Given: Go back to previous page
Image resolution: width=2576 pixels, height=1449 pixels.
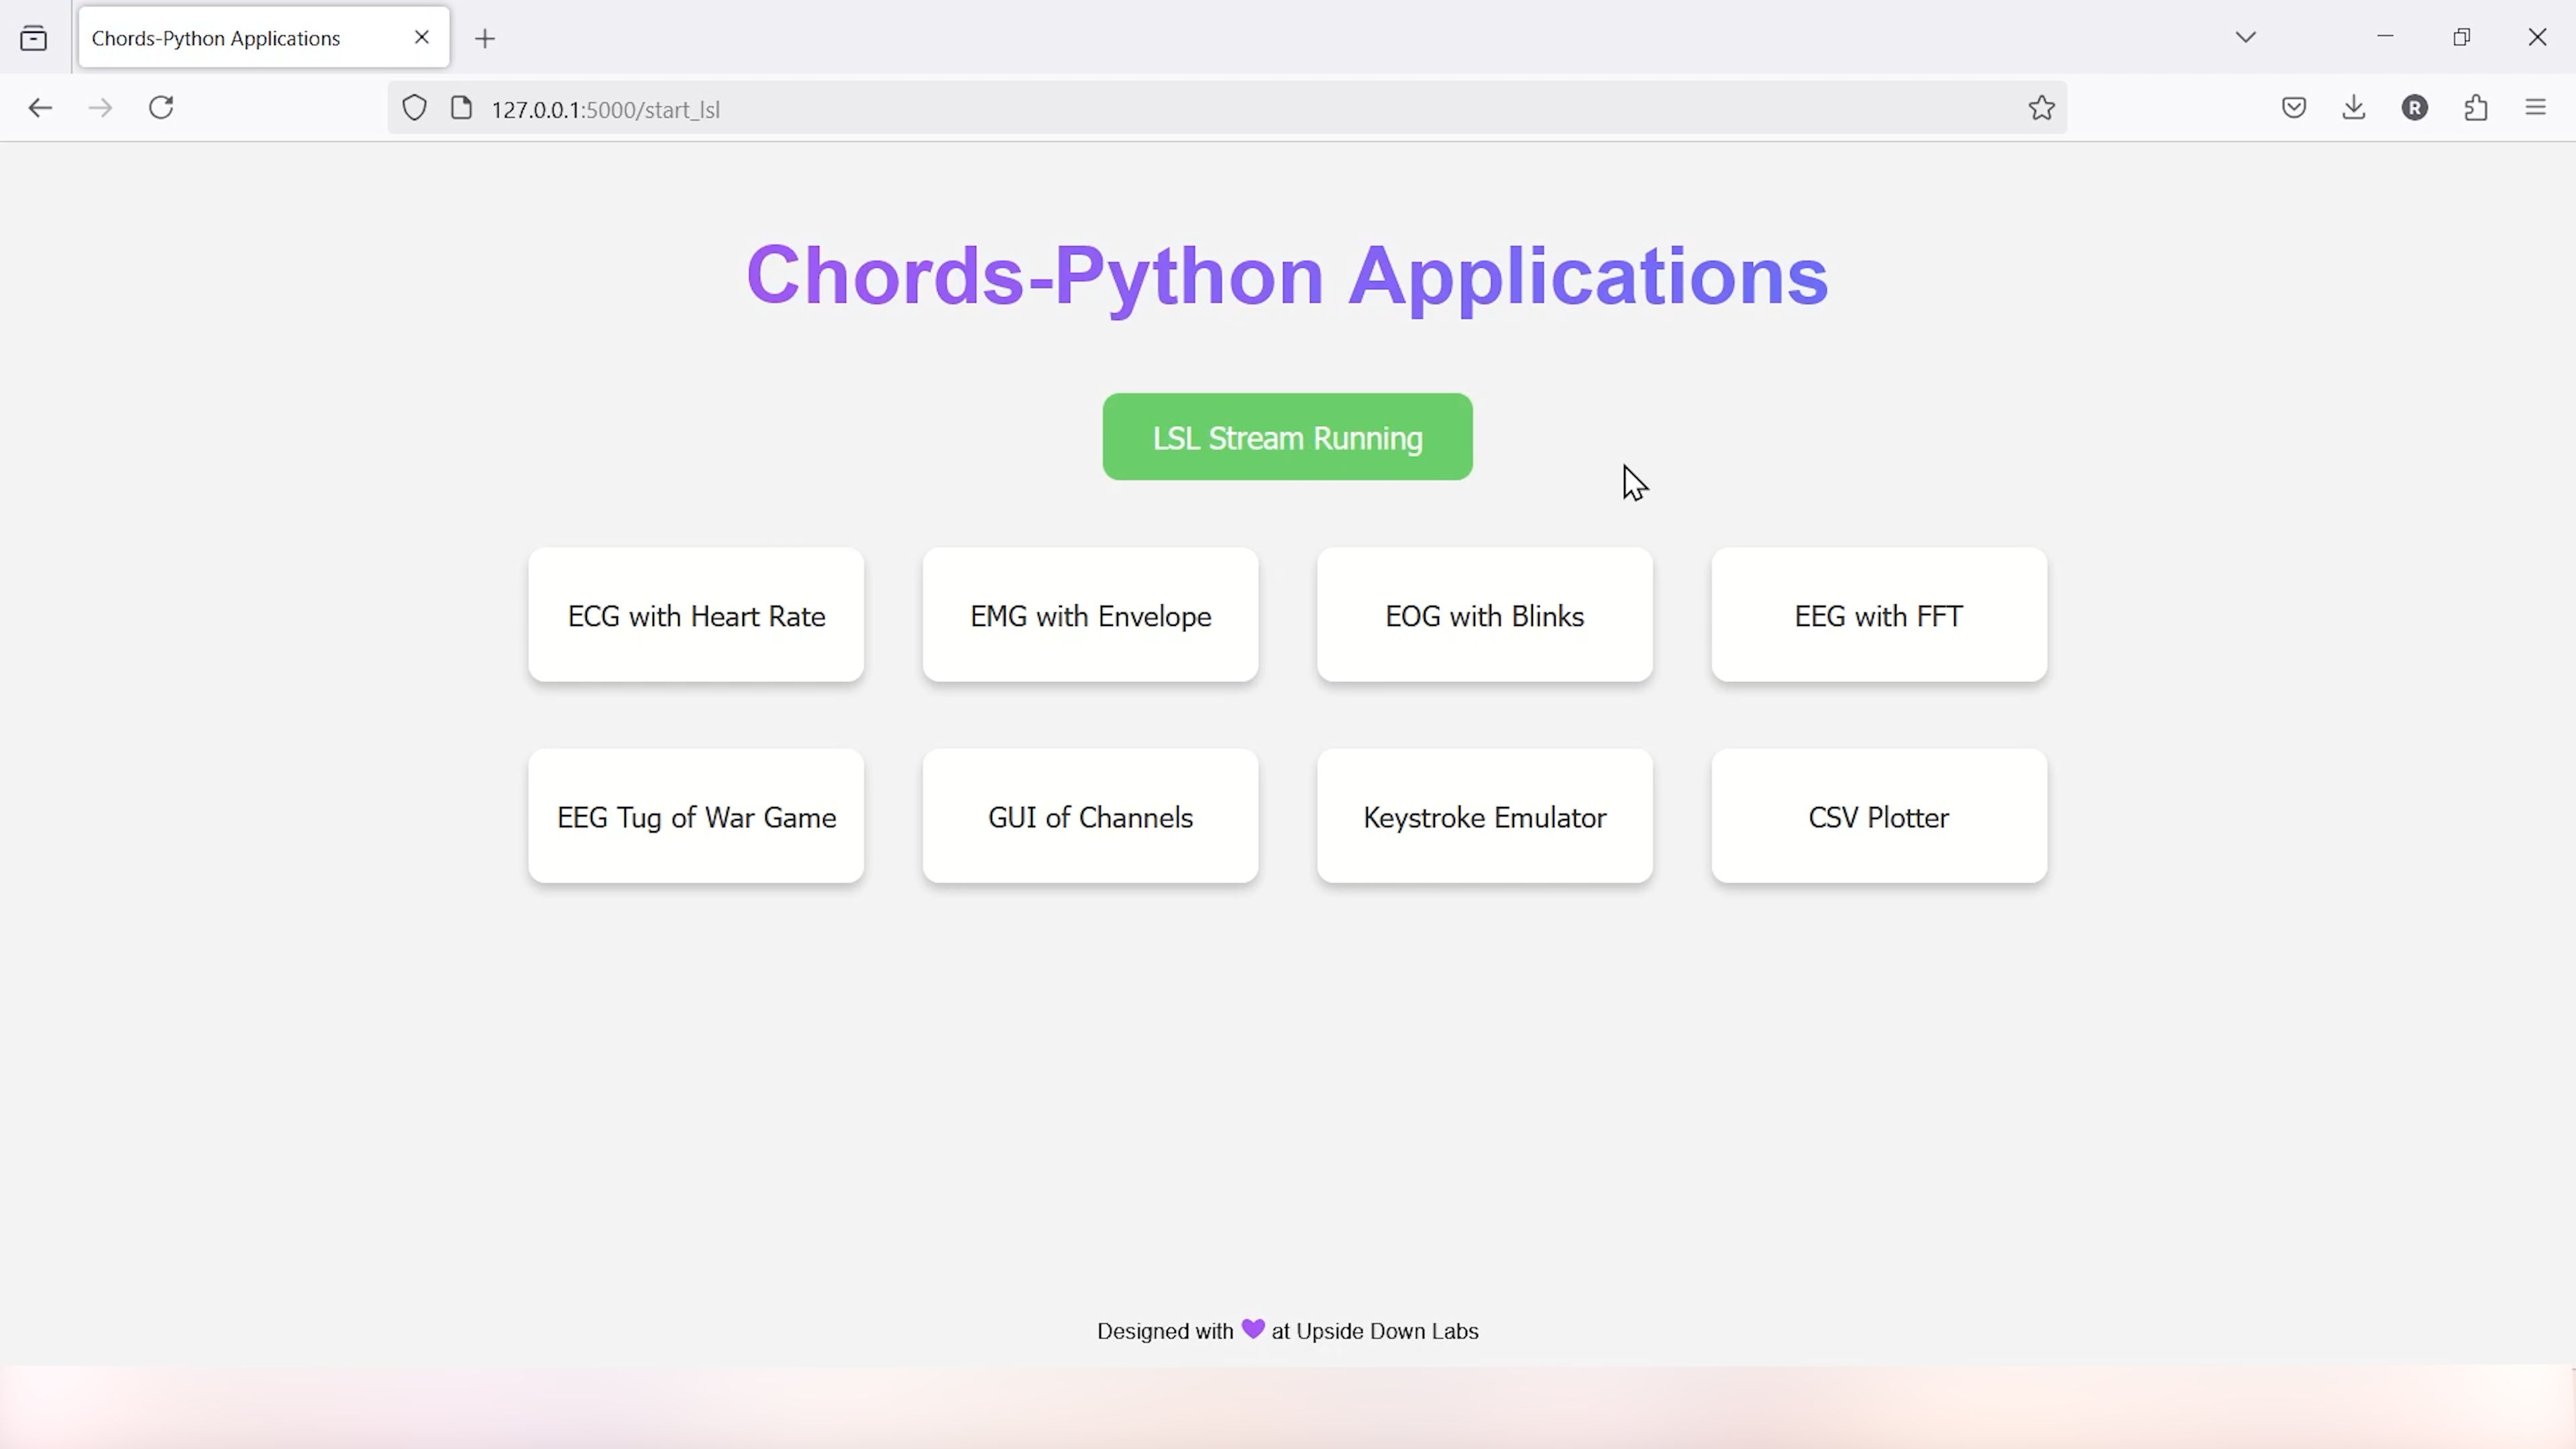Looking at the screenshot, I should 40,108.
